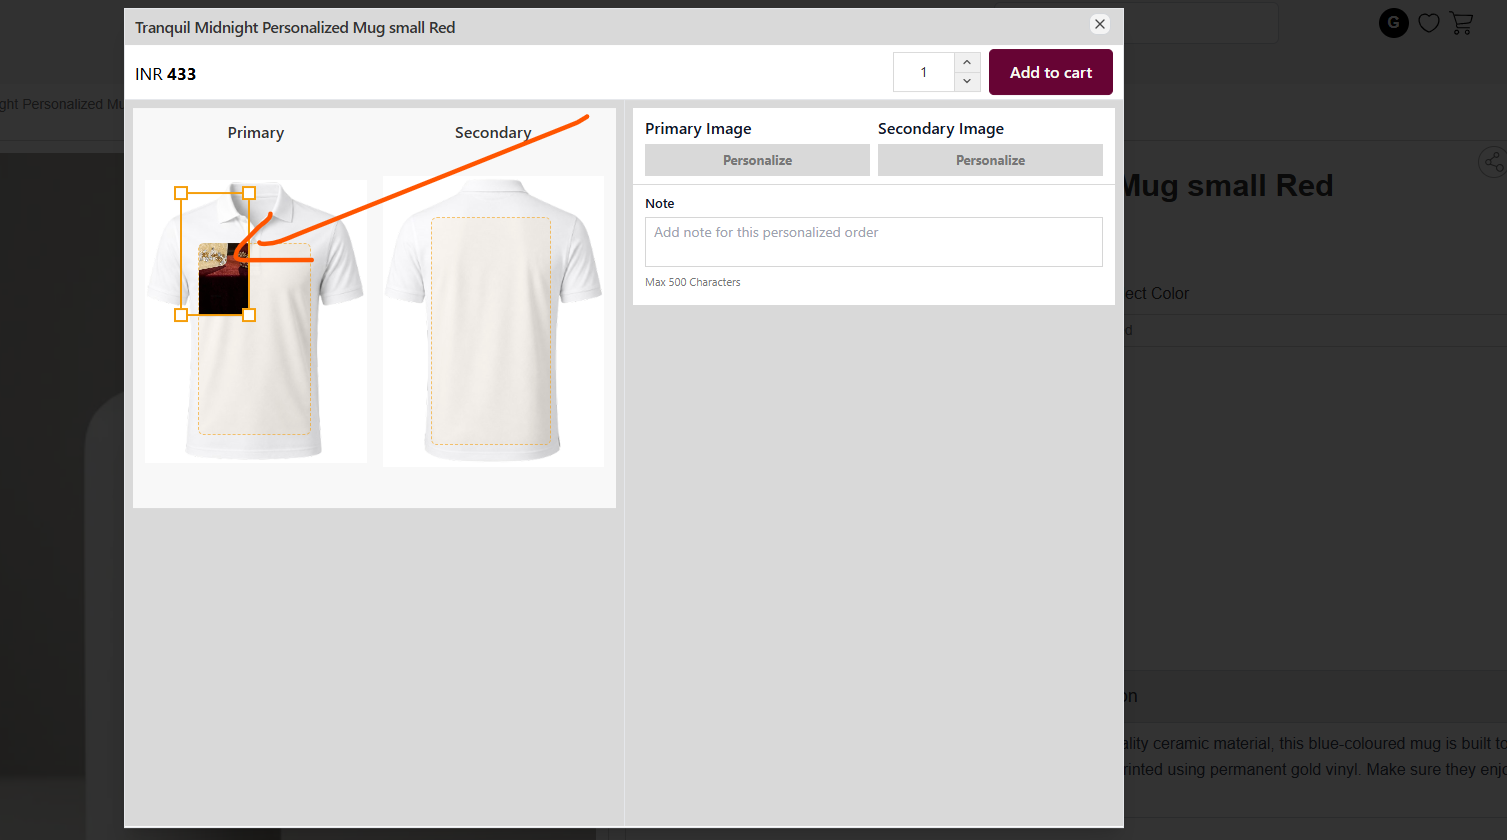Open the G account avatar in the page header
Image resolution: width=1507 pixels, height=840 pixels.
(x=1394, y=23)
